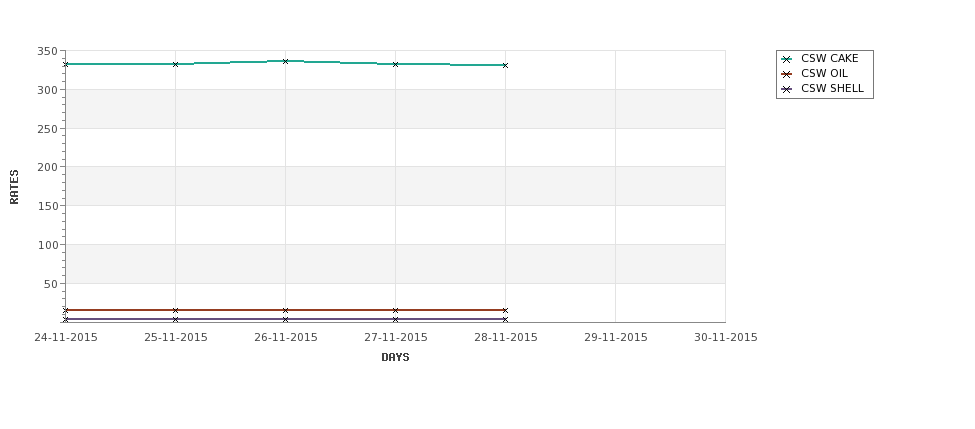The width and height of the screenshot is (975, 429).
Task: Click the CSW OIL legend marker icon
Action: pyautogui.click(x=787, y=74)
